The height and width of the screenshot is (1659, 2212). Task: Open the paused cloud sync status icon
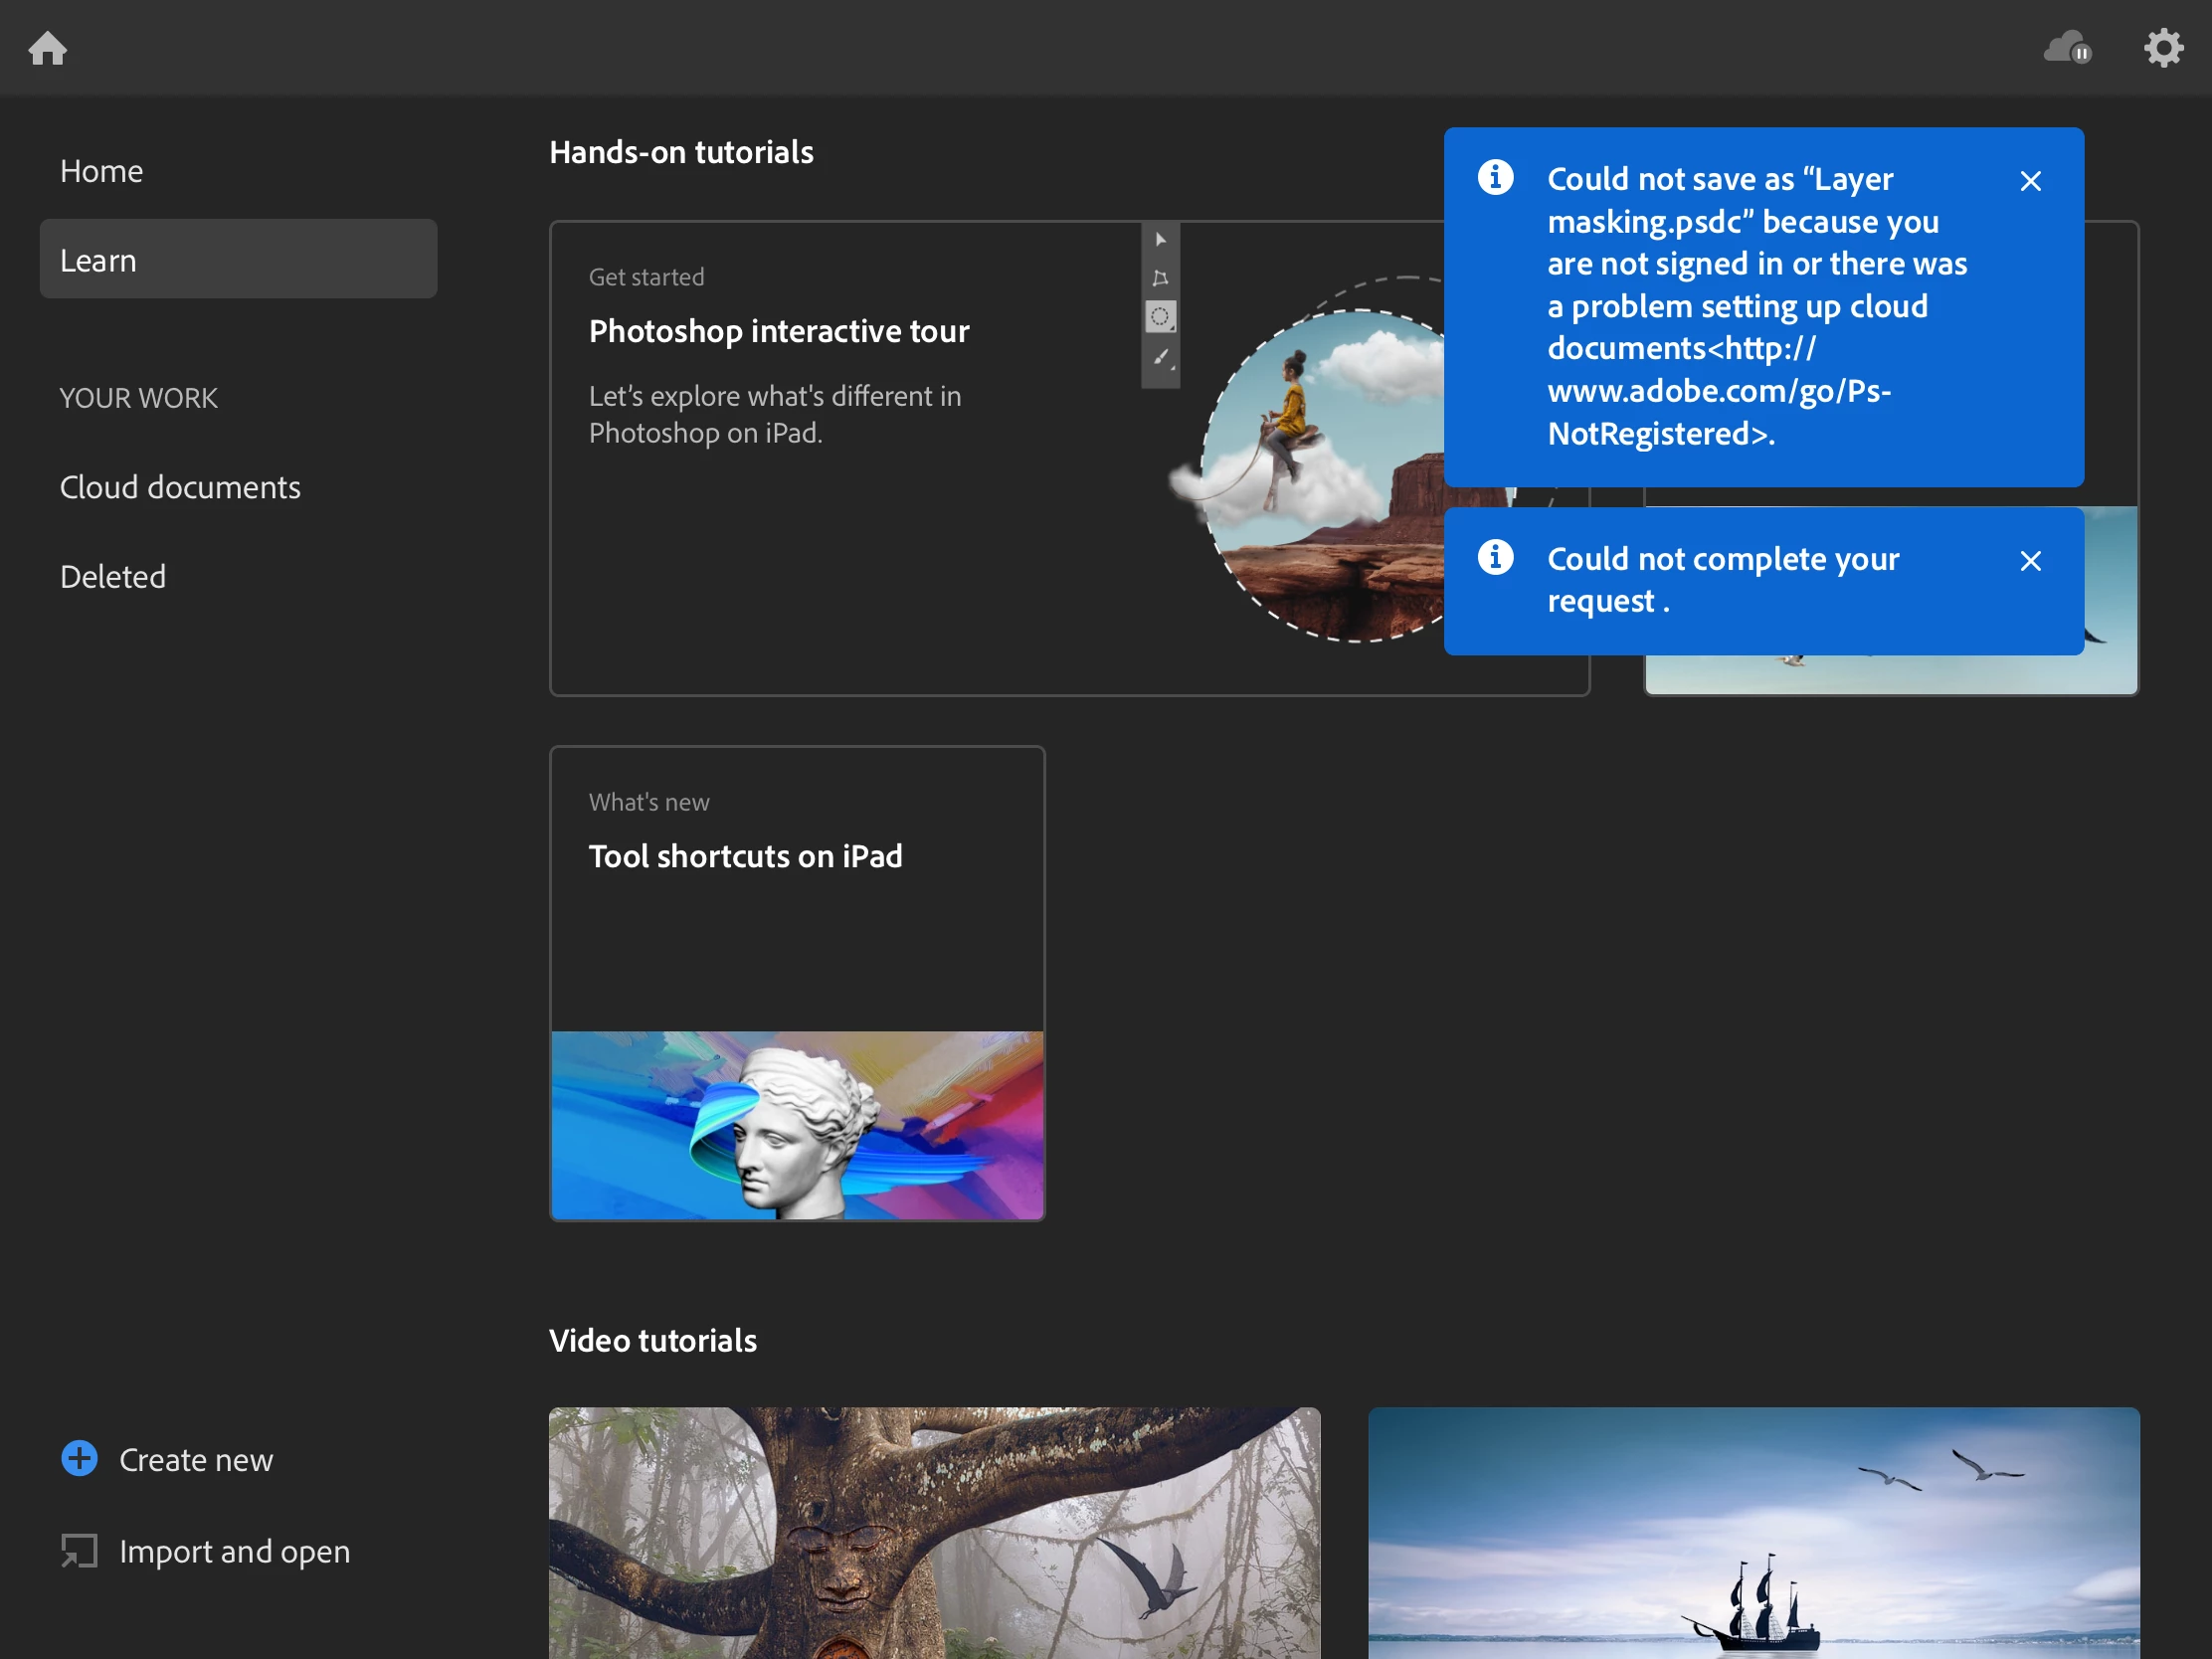tap(2067, 48)
